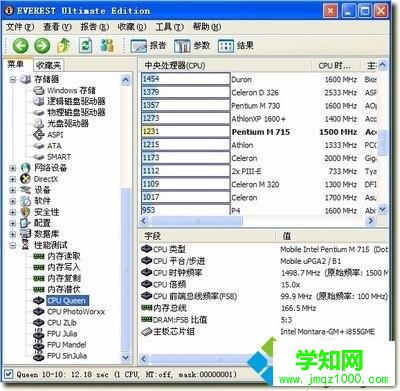Viewport: 400px width, 391px height.
Task: Click the tree panel scroll-down arrow
Action: [126, 358]
